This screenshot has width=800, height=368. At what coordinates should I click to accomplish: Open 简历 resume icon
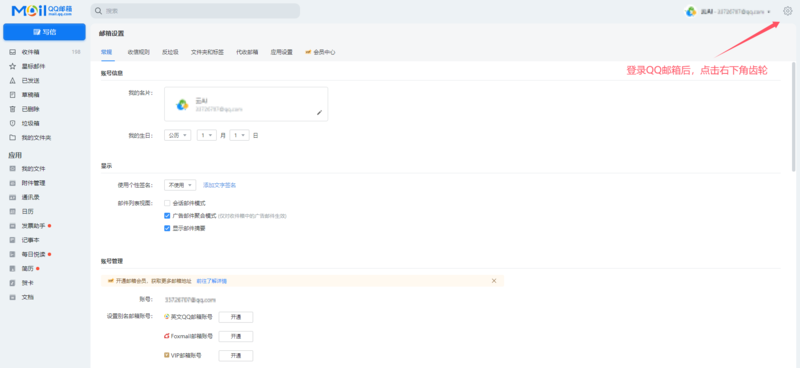click(13, 268)
